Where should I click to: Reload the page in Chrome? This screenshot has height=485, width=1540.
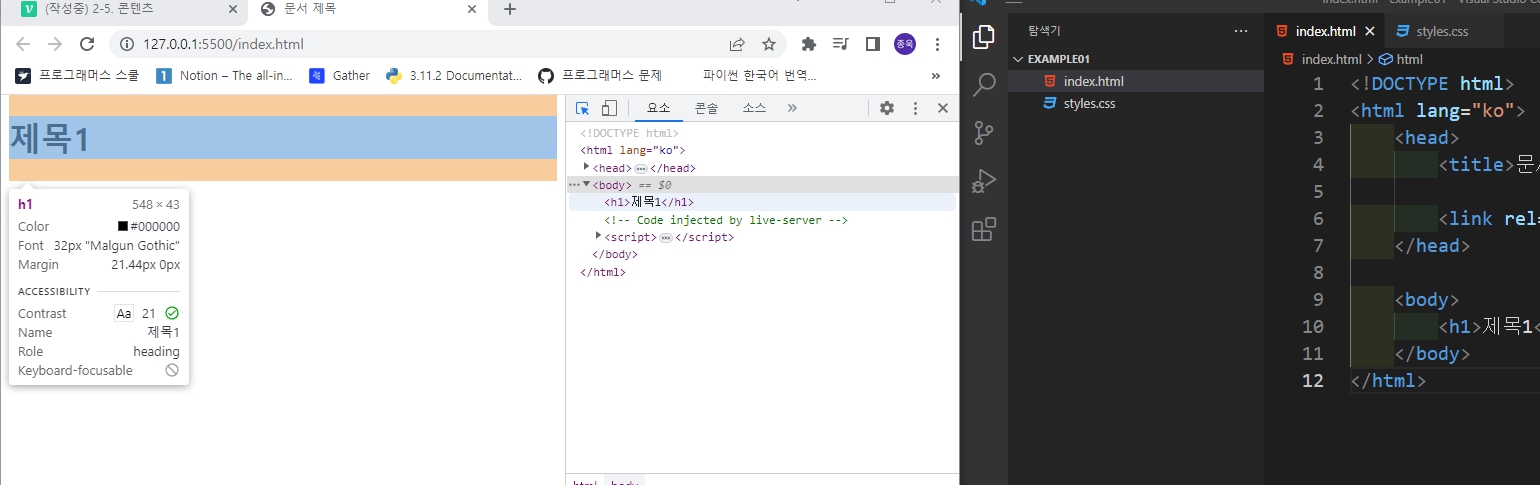pos(87,44)
